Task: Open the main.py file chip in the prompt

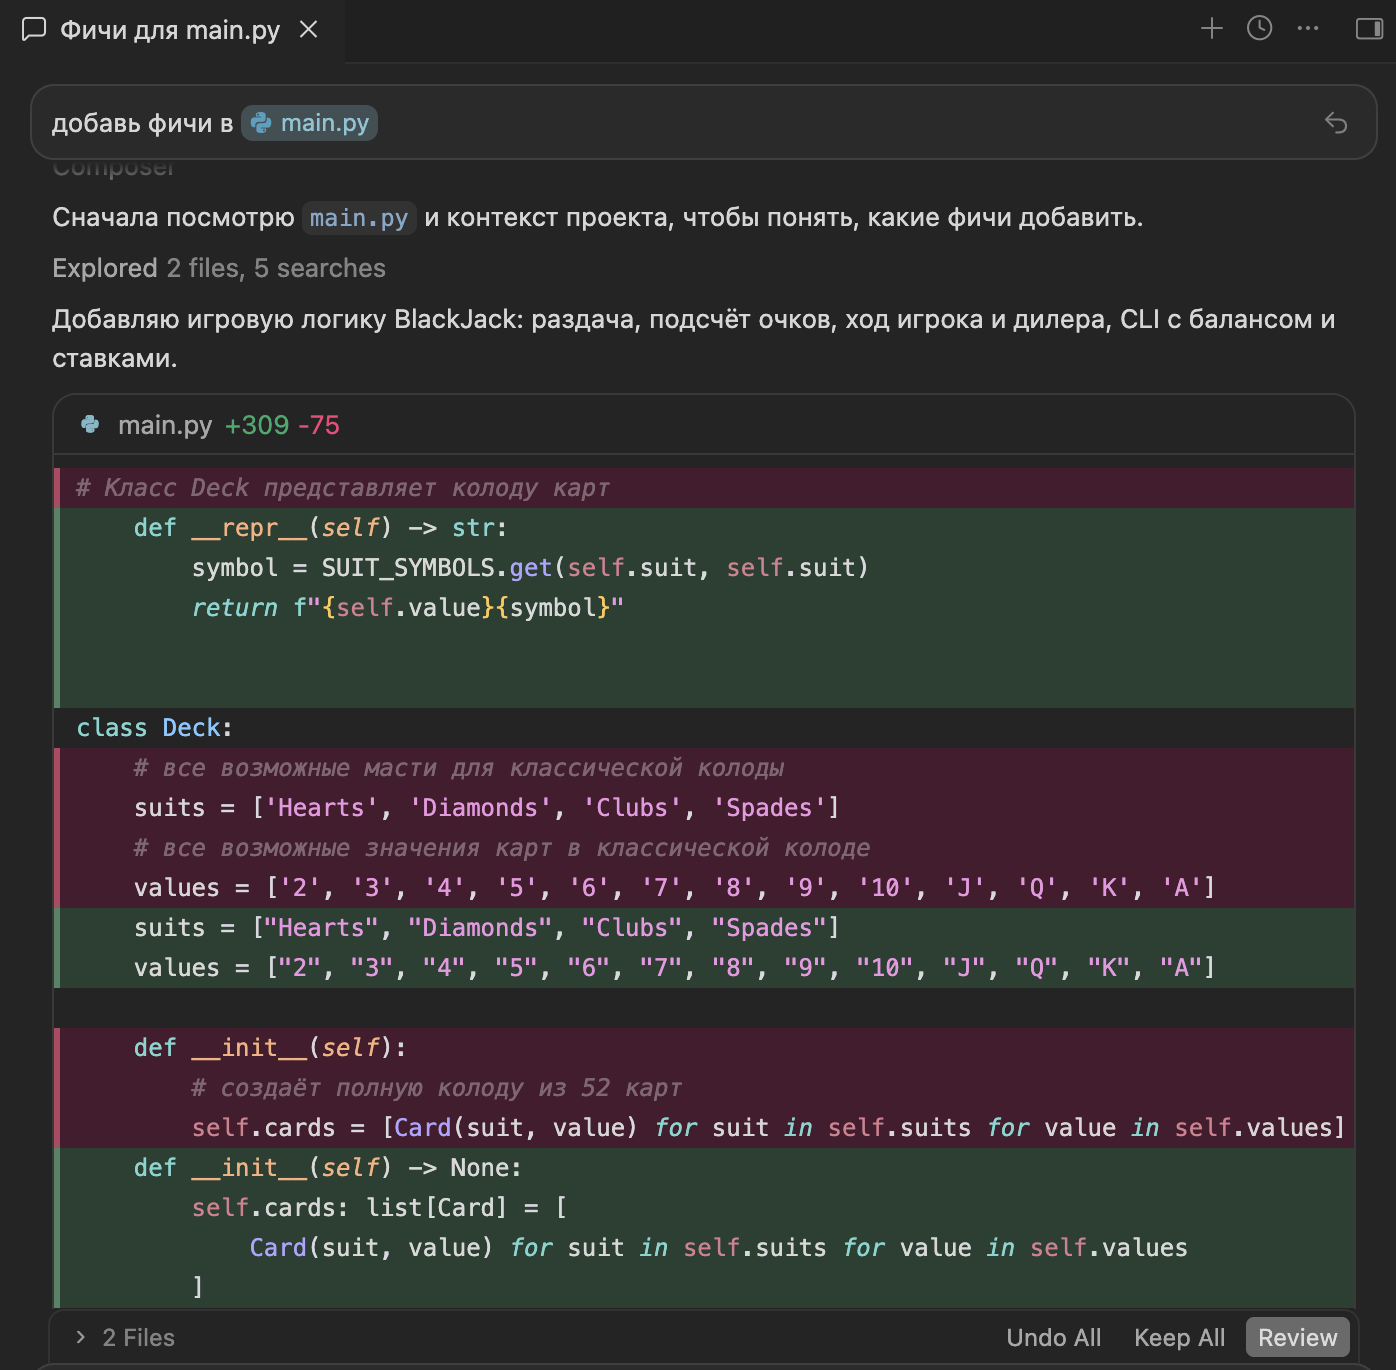Action: [x=310, y=123]
